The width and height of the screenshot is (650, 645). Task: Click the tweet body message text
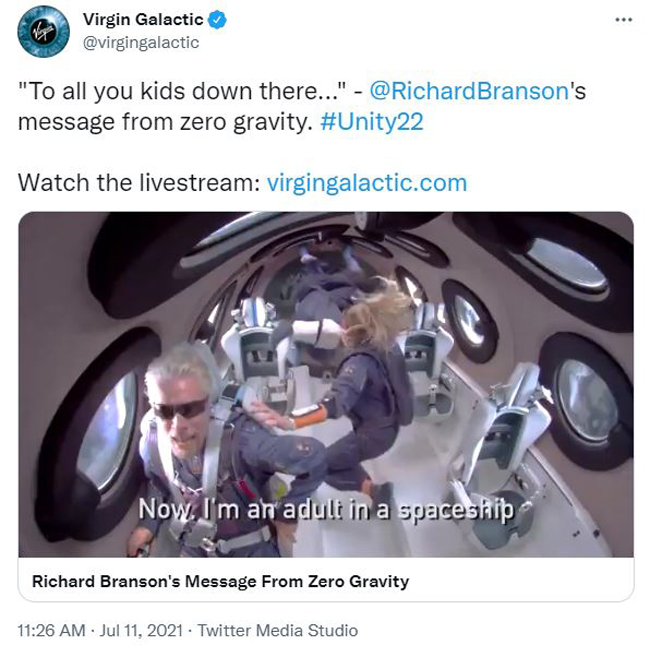tap(302, 106)
